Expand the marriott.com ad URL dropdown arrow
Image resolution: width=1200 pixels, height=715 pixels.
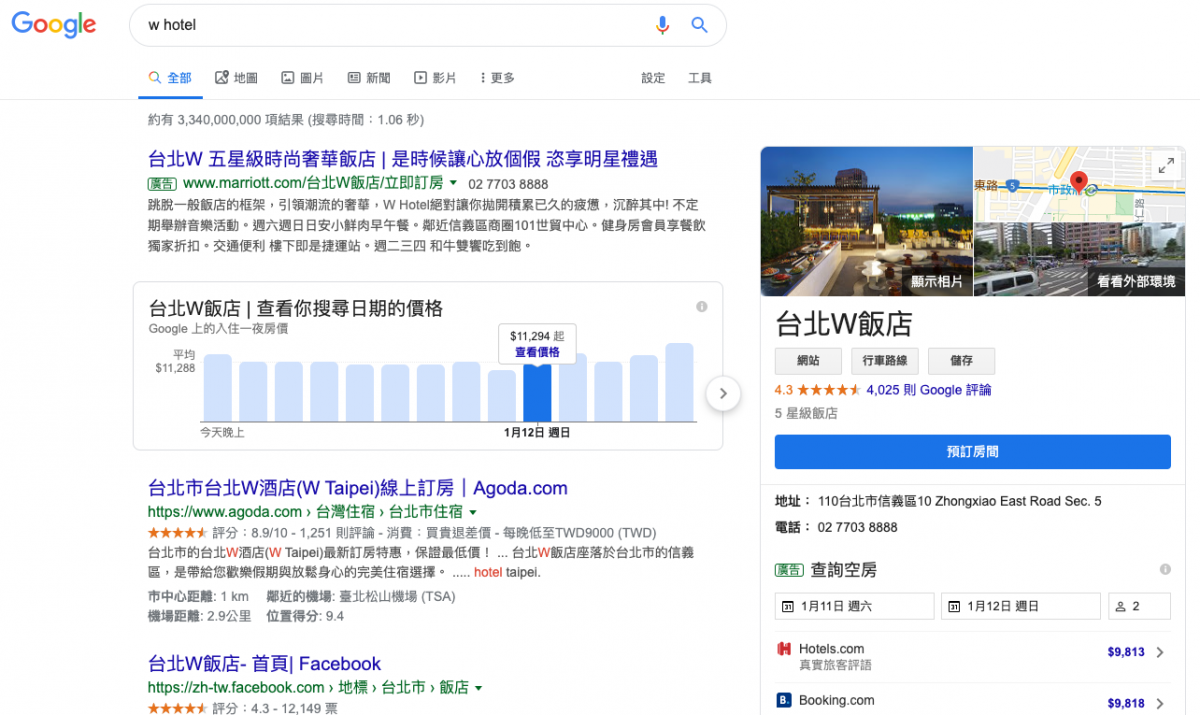tap(453, 184)
